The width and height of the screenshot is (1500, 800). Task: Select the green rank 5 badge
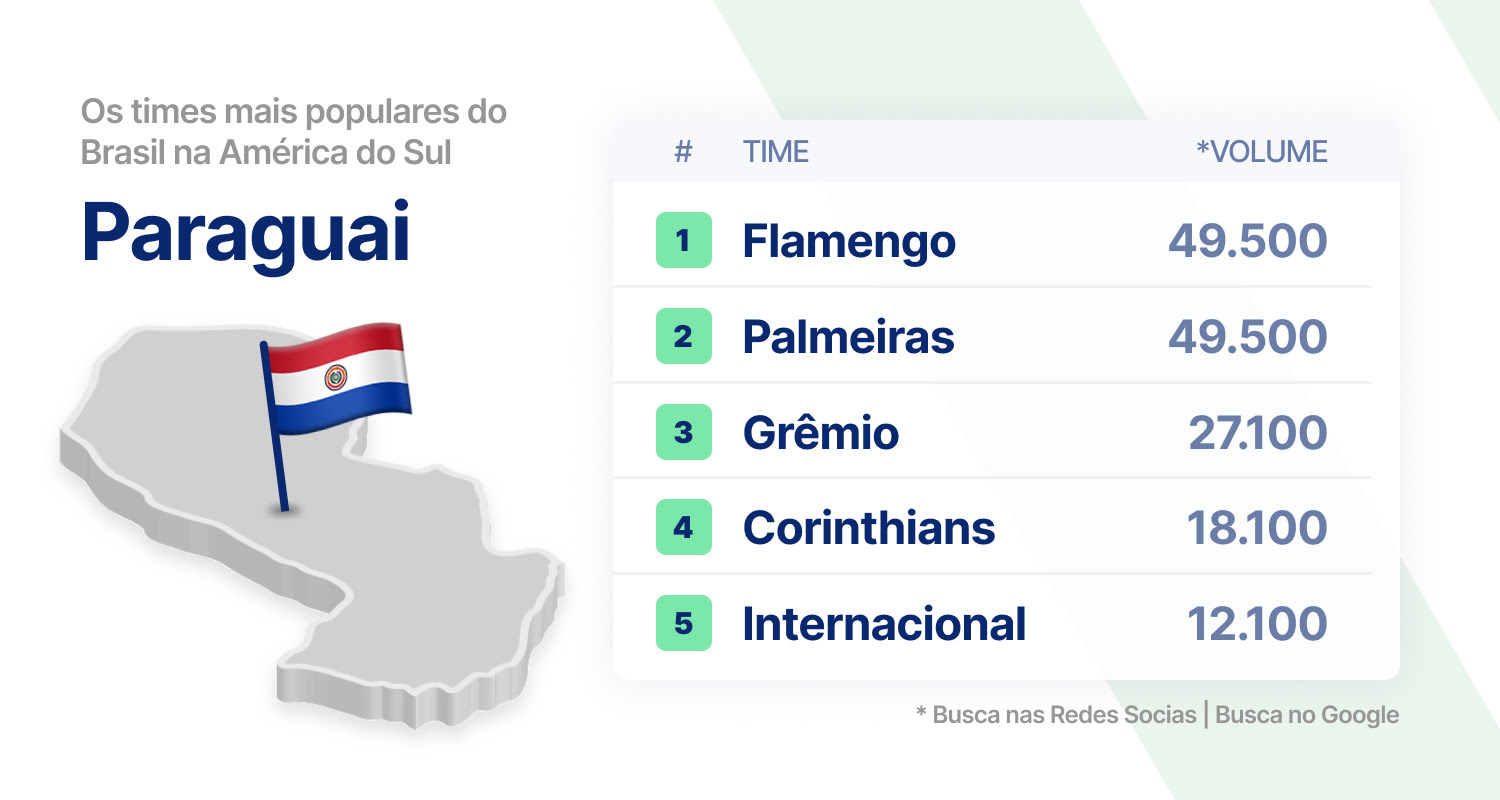point(684,623)
